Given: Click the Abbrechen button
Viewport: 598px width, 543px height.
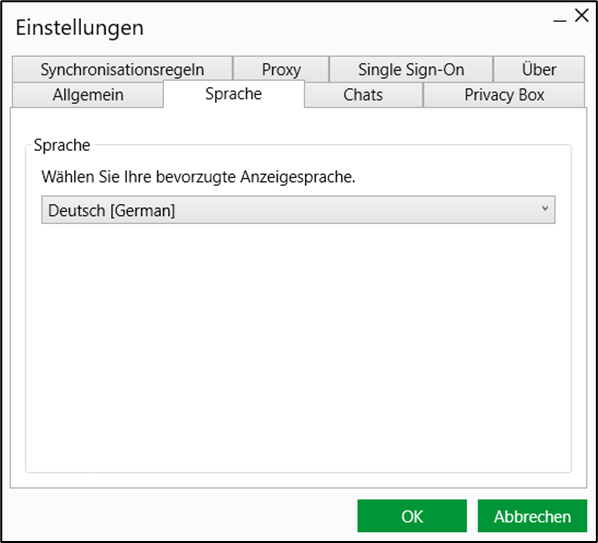Looking at the screenshot, I should [x=532, y=516].
